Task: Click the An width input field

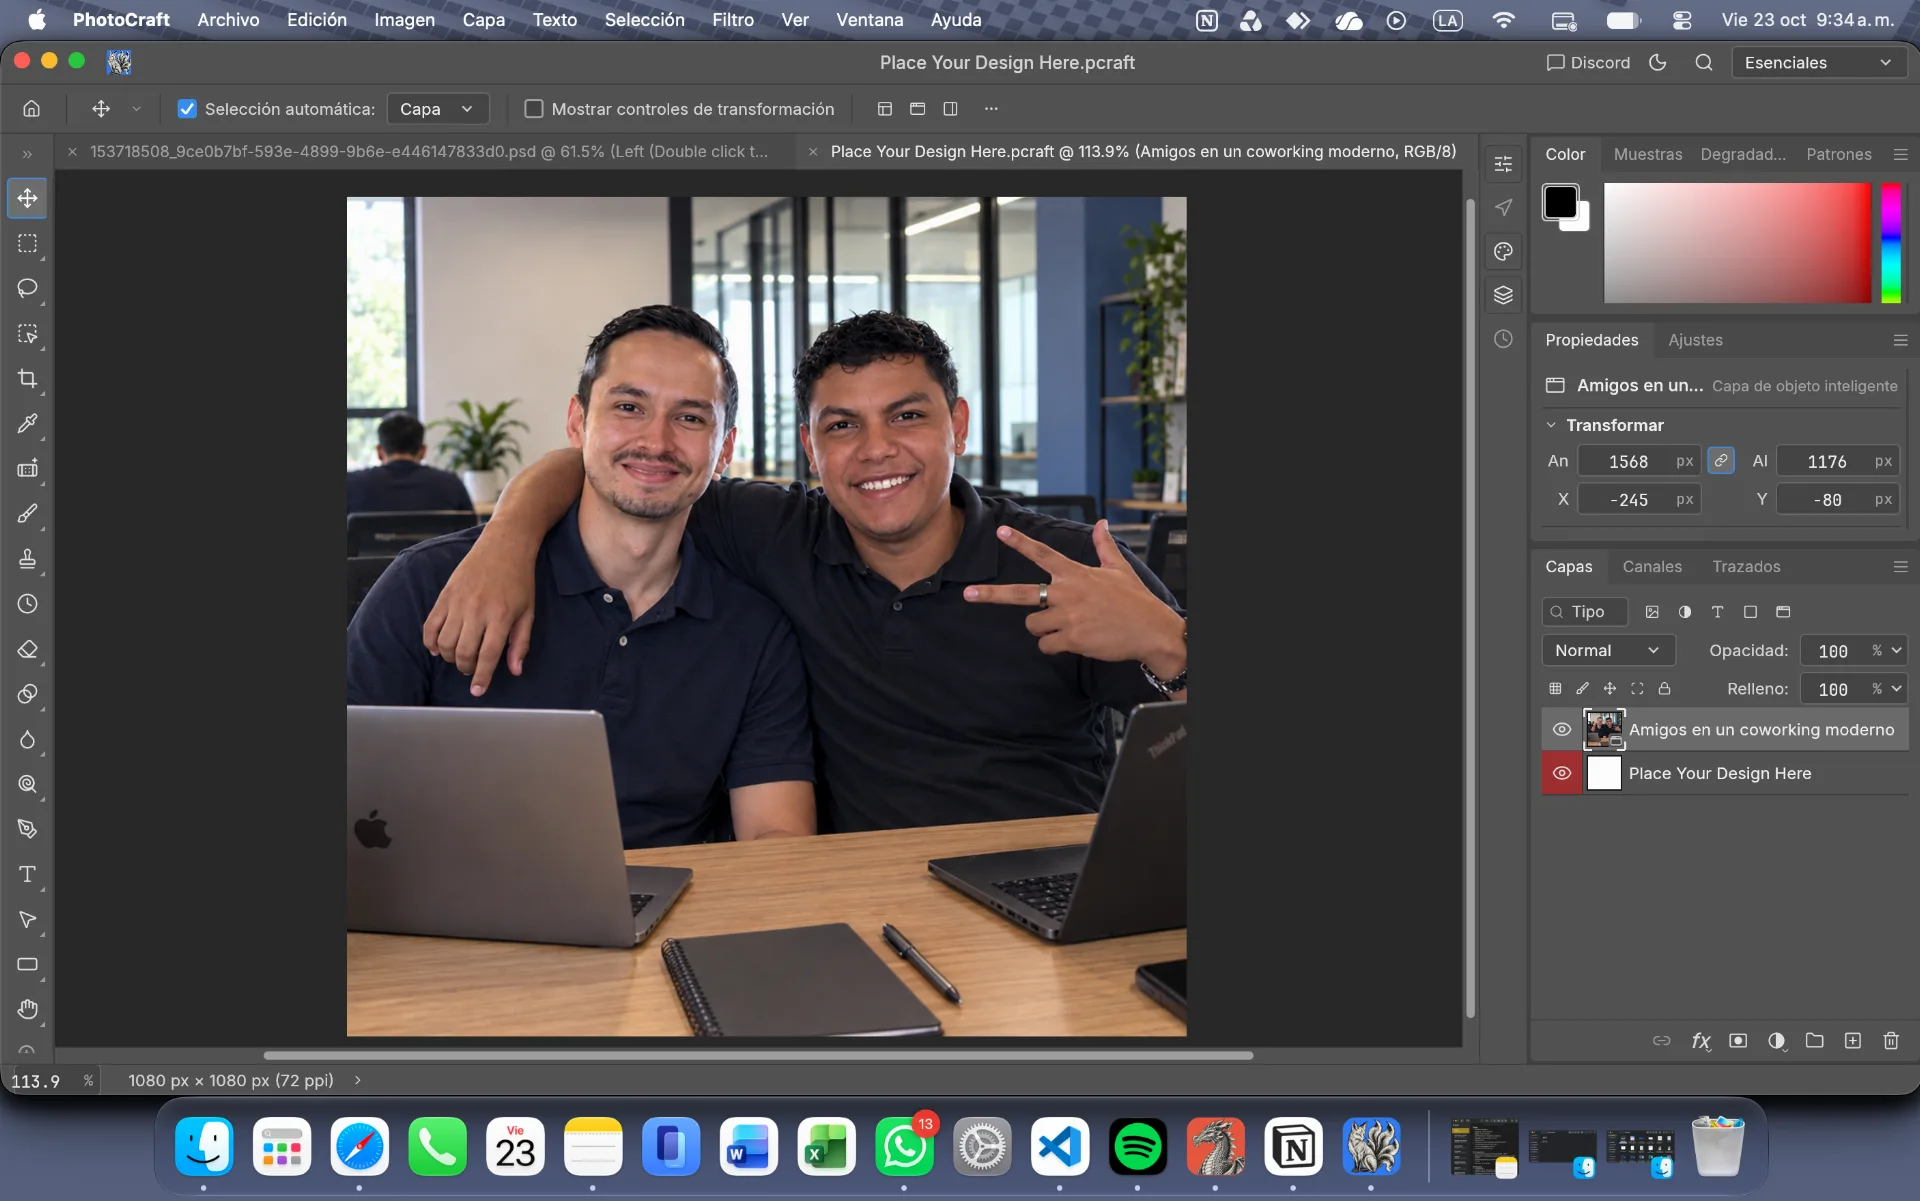Action: coord(1638,461)
